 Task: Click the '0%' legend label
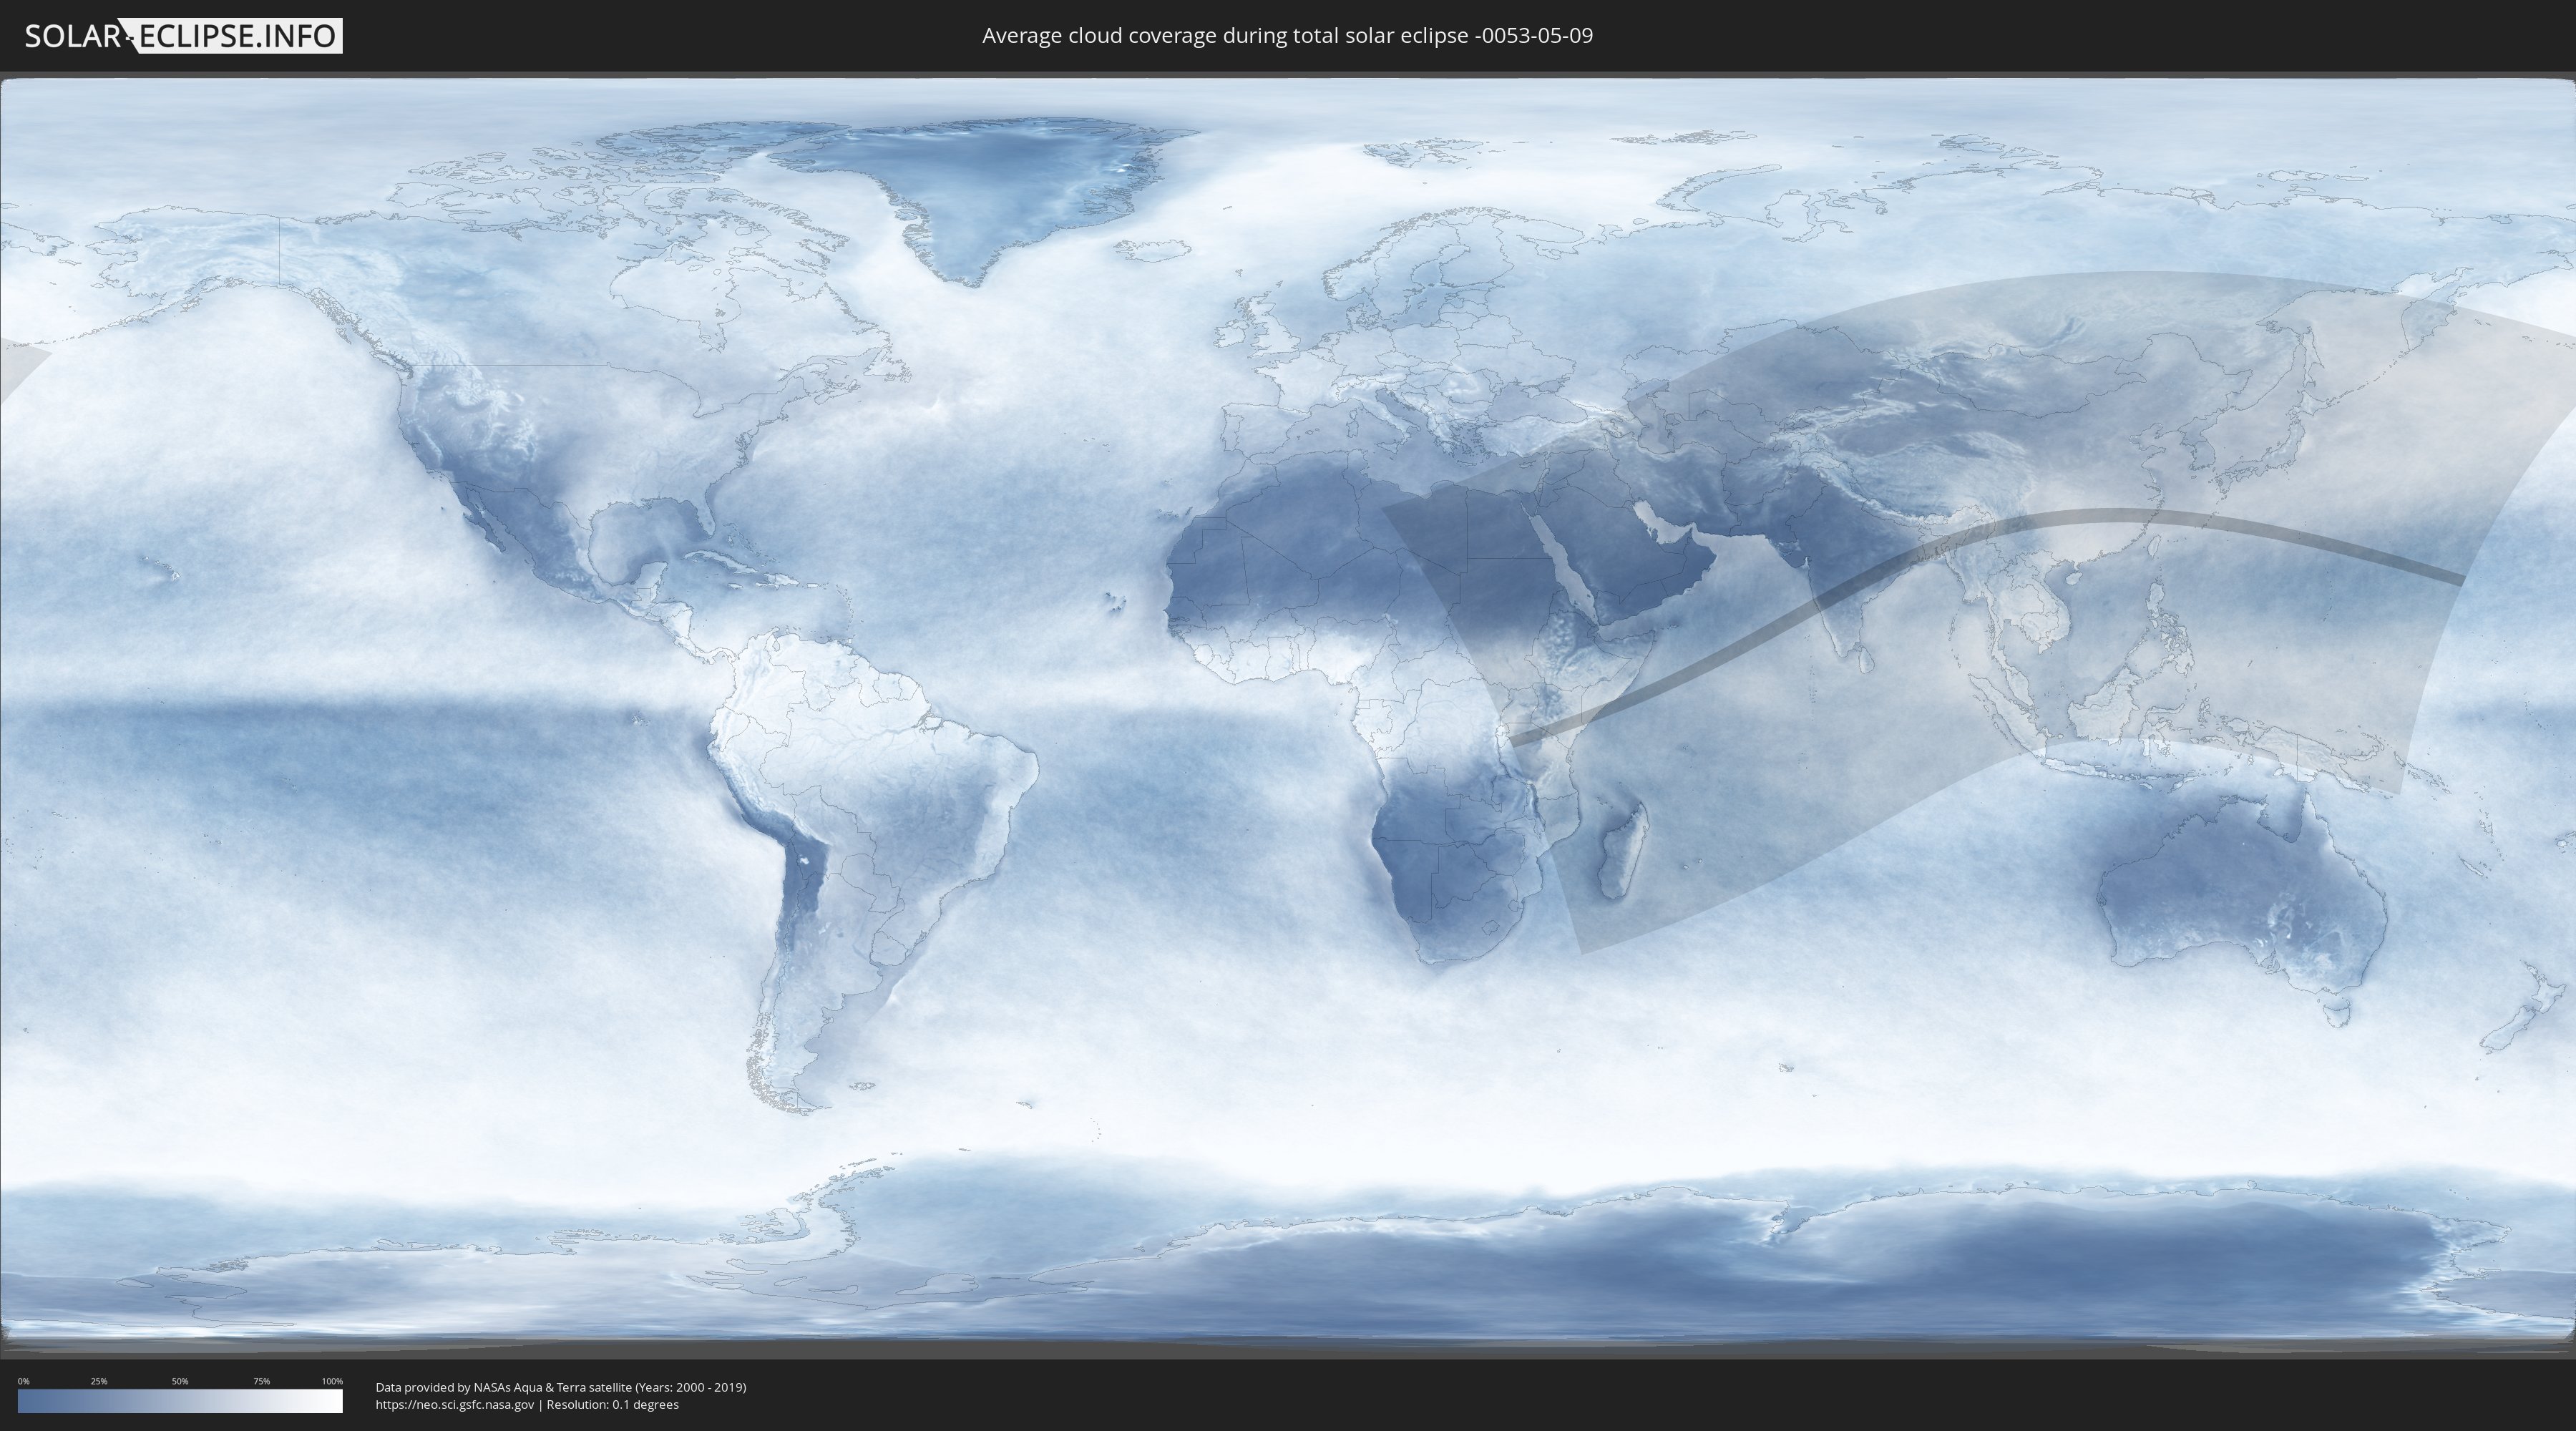23,1381
